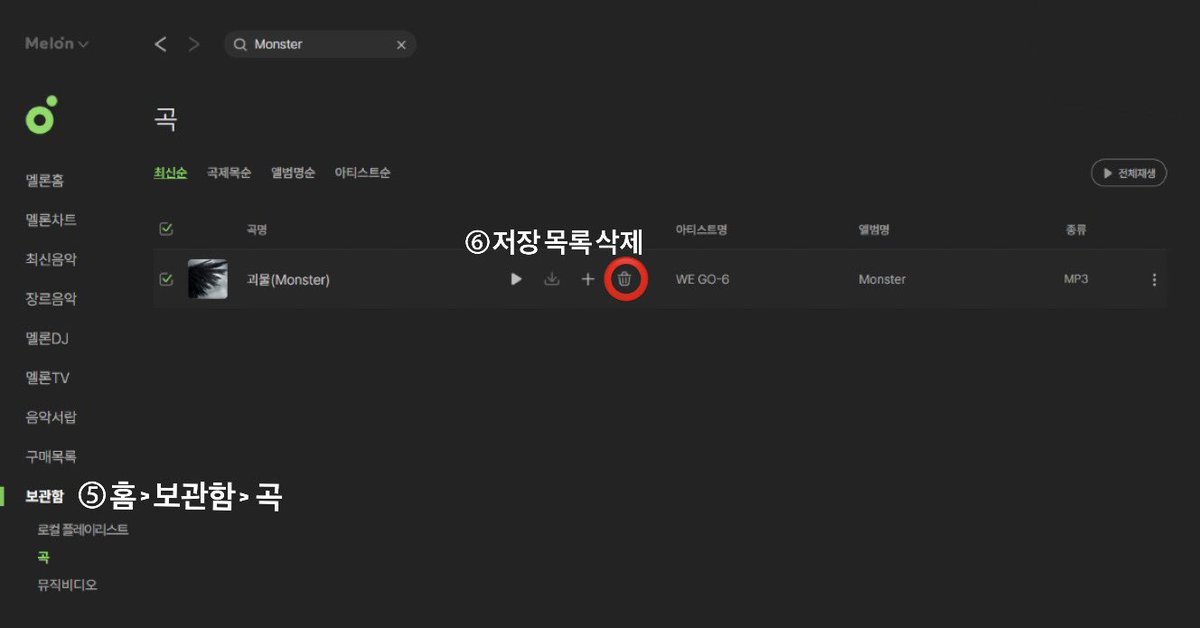The image size is (1200, 628).
Task: Click the 전체재생 play all button
Action: click(x=1129, y=173)
